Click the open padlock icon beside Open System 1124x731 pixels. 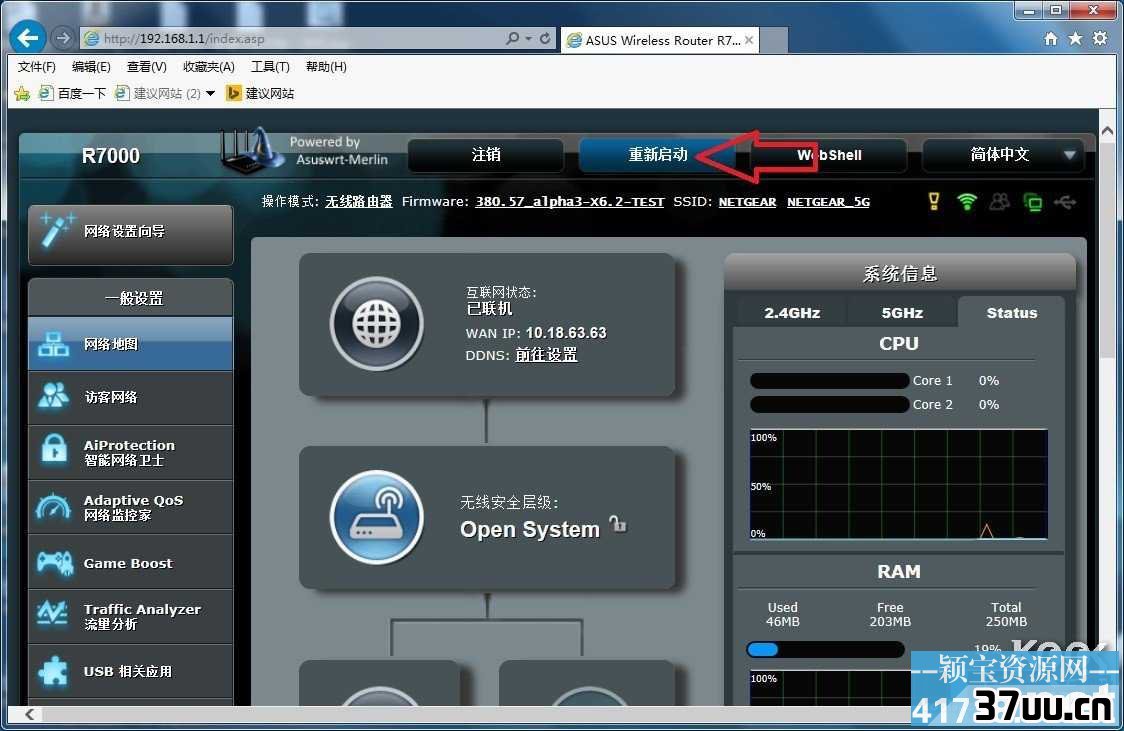pyautogui.click(x=618, y=524)
